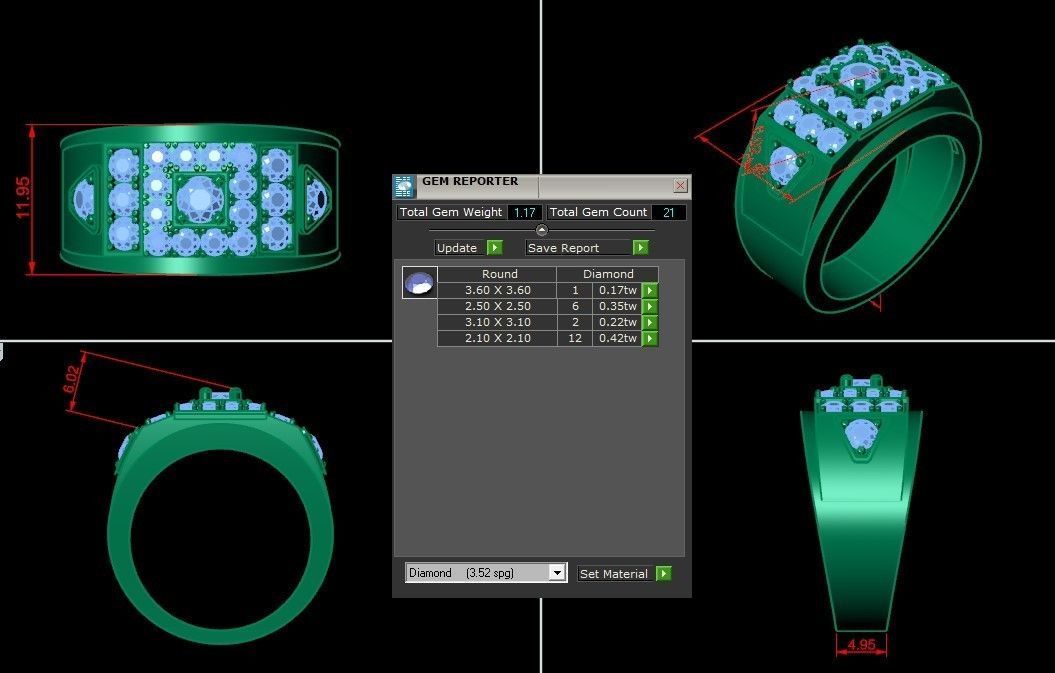Click the 6.02 dimension label in the front view

tap(72, 380)
